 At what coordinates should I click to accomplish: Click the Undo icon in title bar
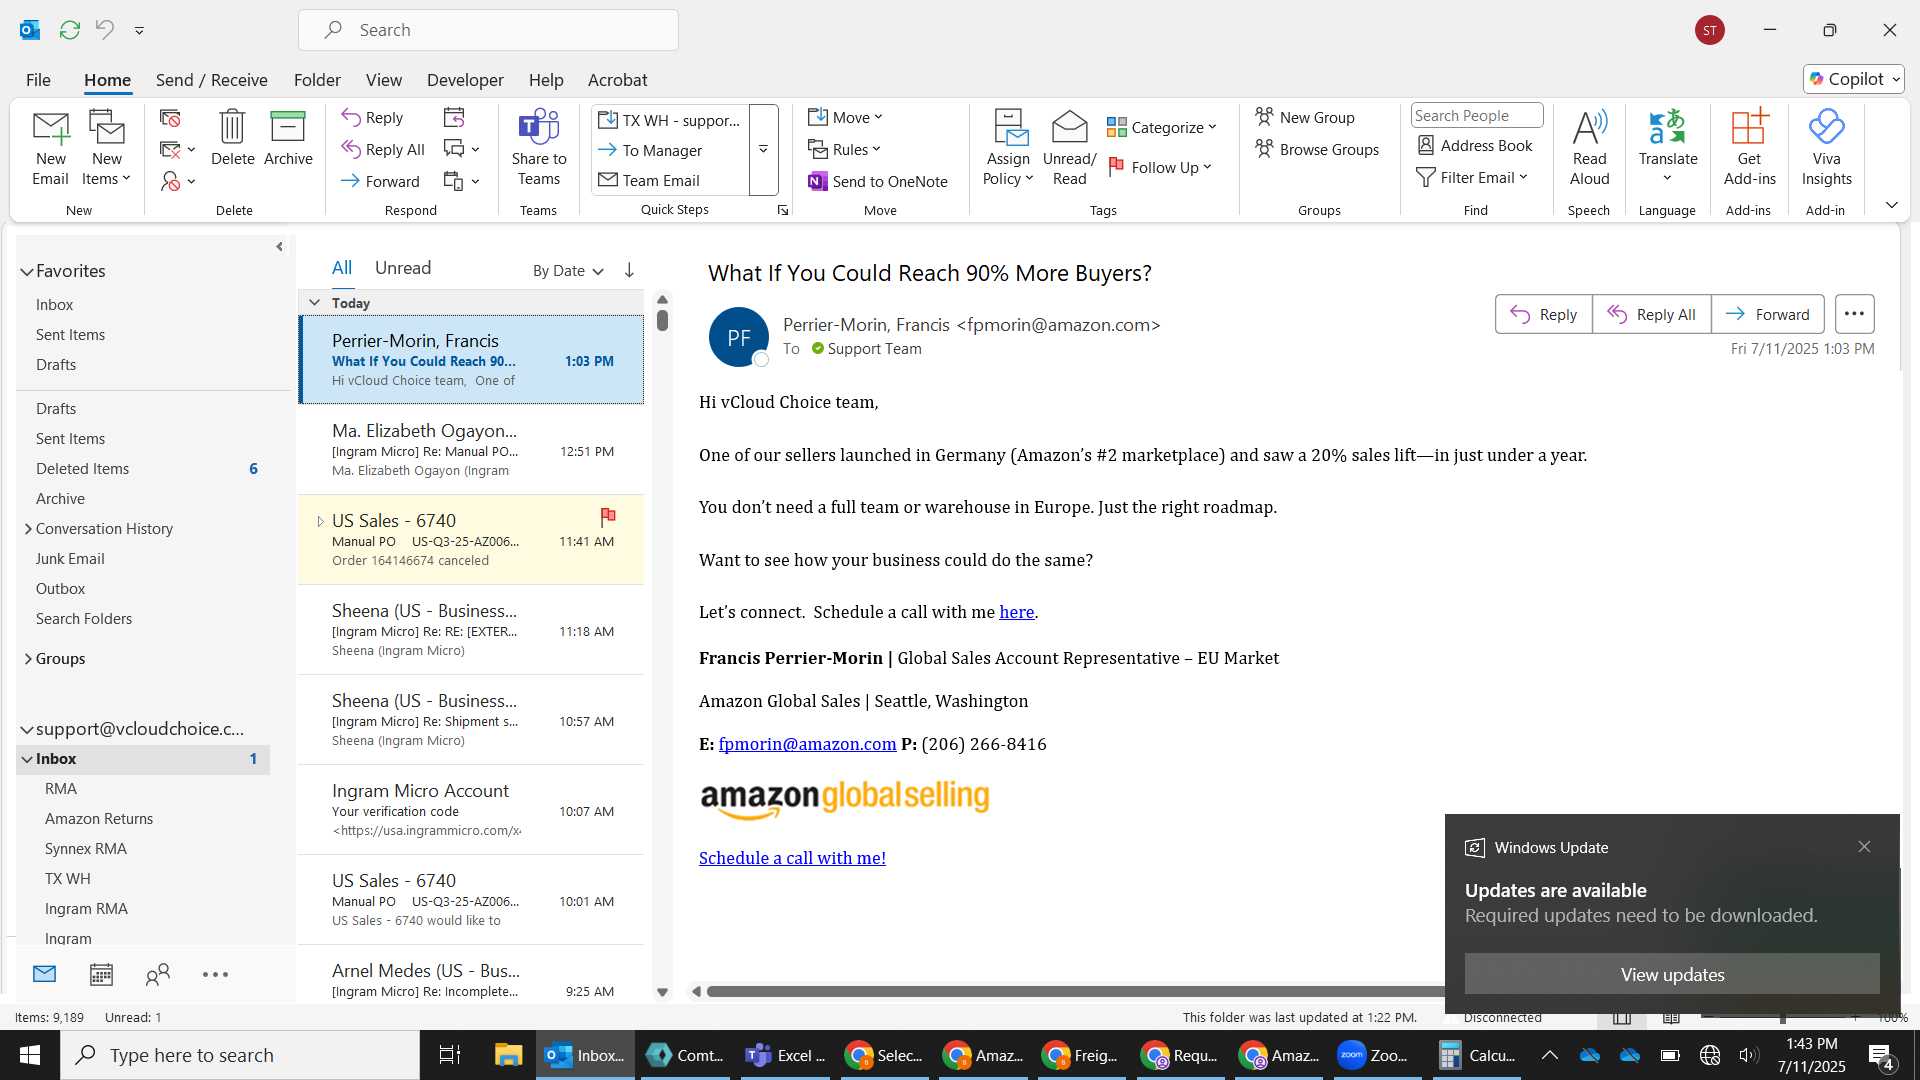(x=104, y=30)
